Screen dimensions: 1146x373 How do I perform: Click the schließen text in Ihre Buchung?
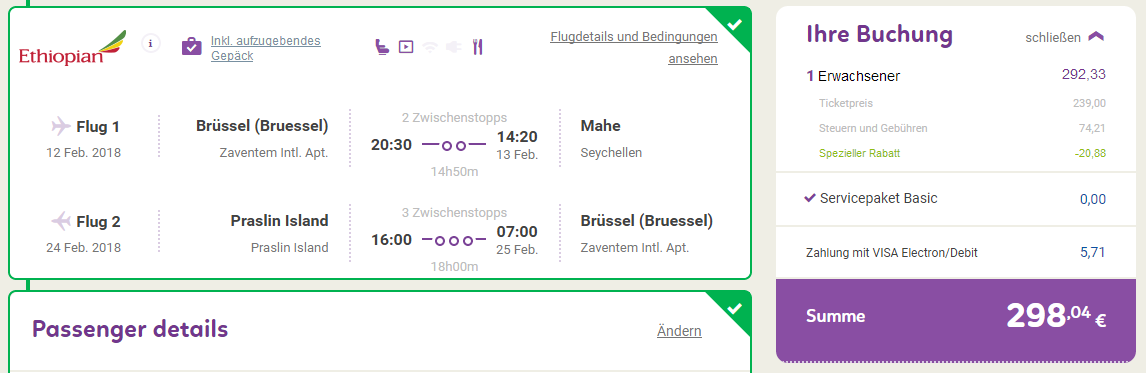pos(1052,38)
